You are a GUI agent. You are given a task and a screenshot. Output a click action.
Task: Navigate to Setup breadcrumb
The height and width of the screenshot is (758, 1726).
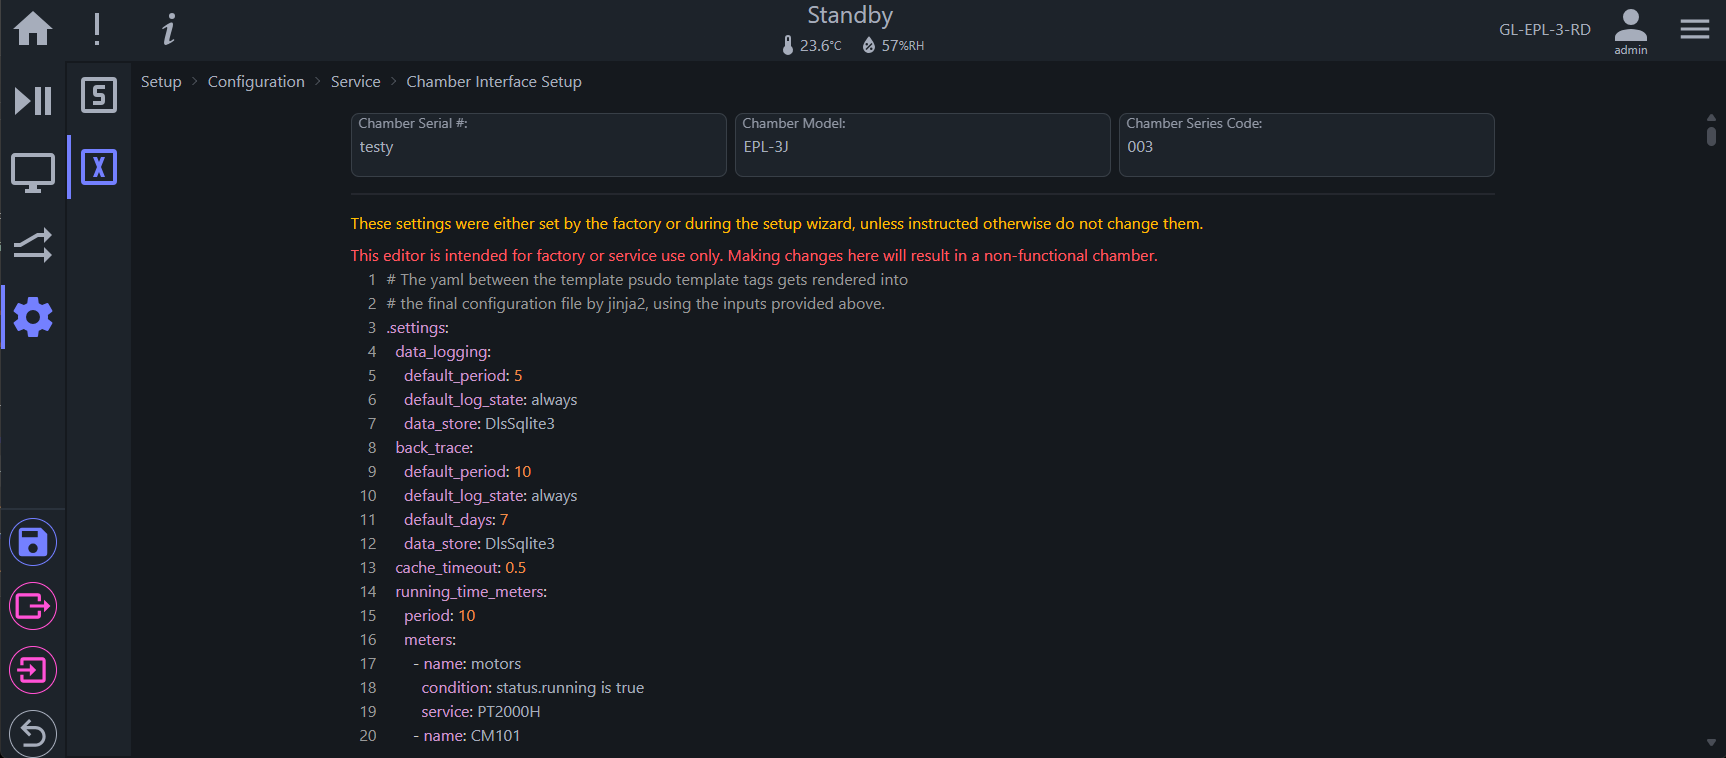point(161,82)
